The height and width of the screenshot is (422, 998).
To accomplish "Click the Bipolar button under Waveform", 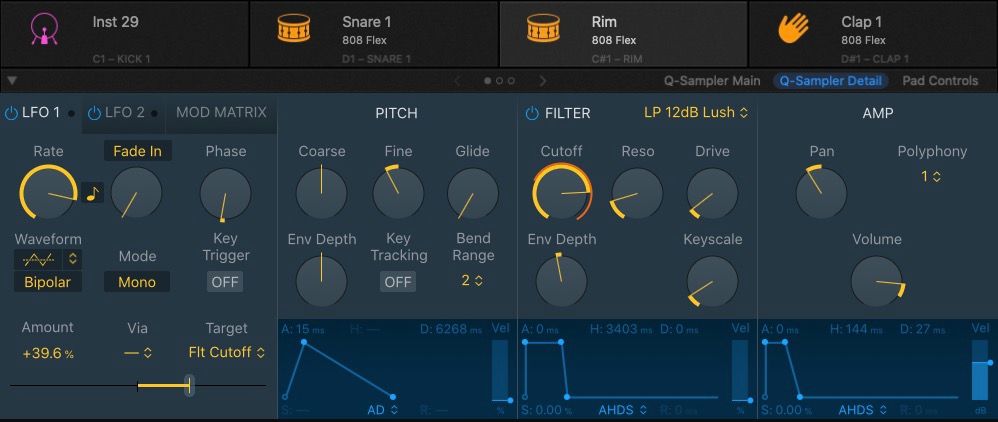I will [x=47, y=282].
